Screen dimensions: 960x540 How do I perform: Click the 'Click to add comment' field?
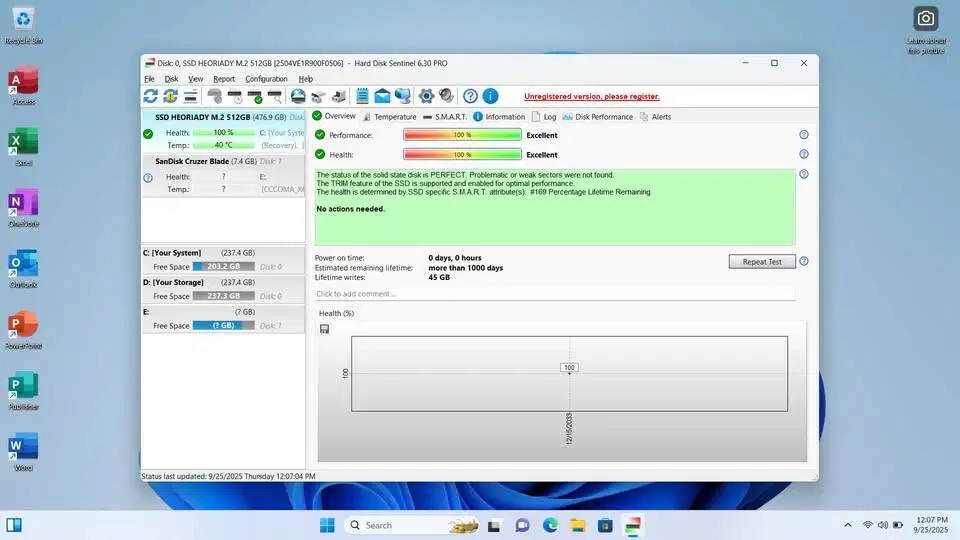tap(554, 294)
